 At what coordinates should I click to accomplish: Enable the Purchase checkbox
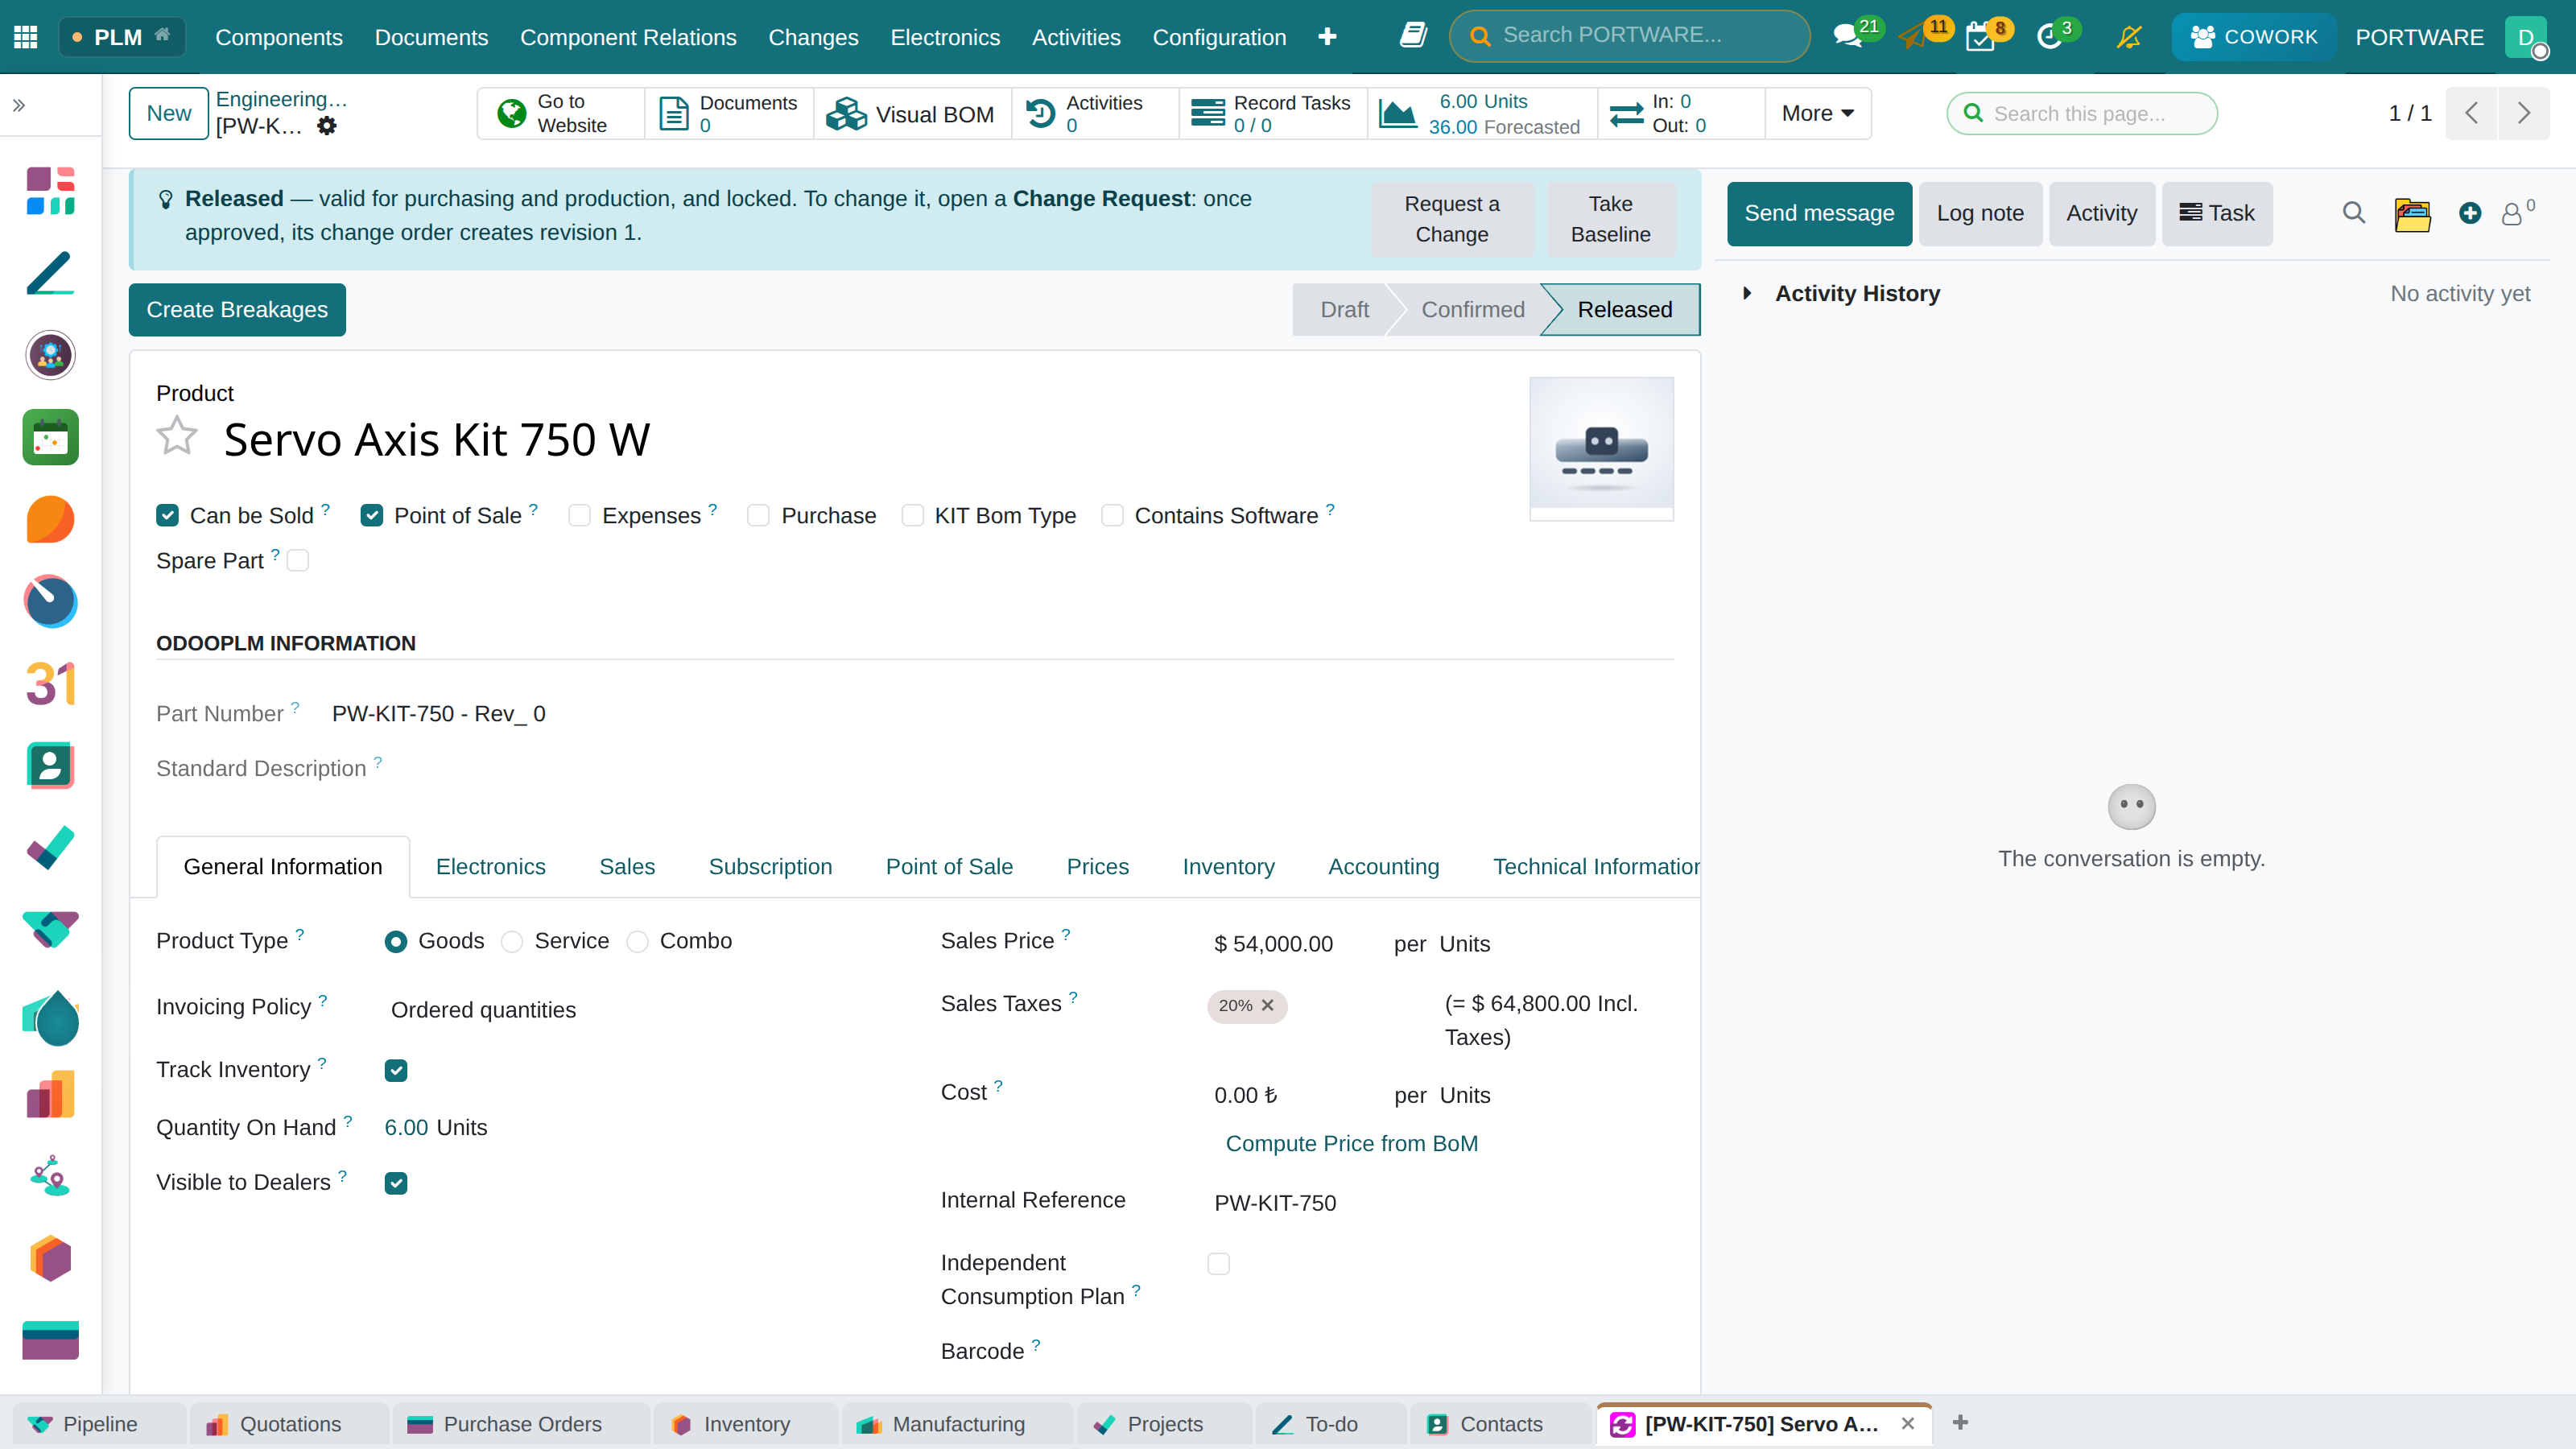click(x=758, y=515)
